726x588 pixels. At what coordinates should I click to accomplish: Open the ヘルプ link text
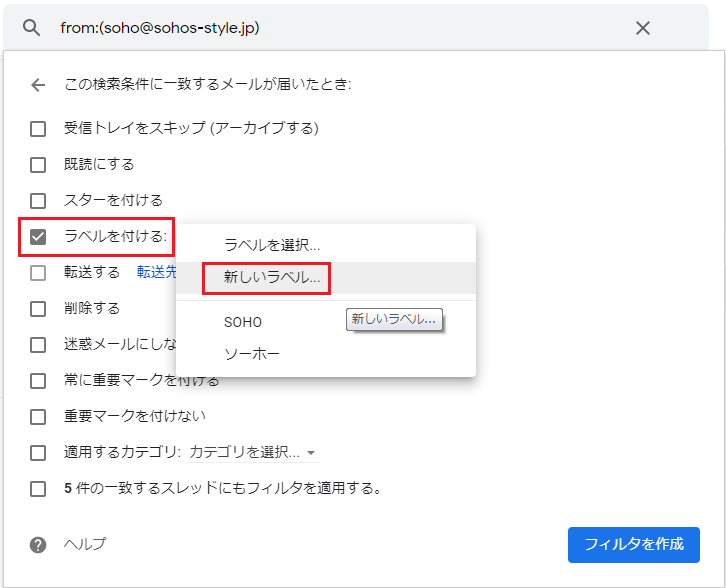click(85, 544)
